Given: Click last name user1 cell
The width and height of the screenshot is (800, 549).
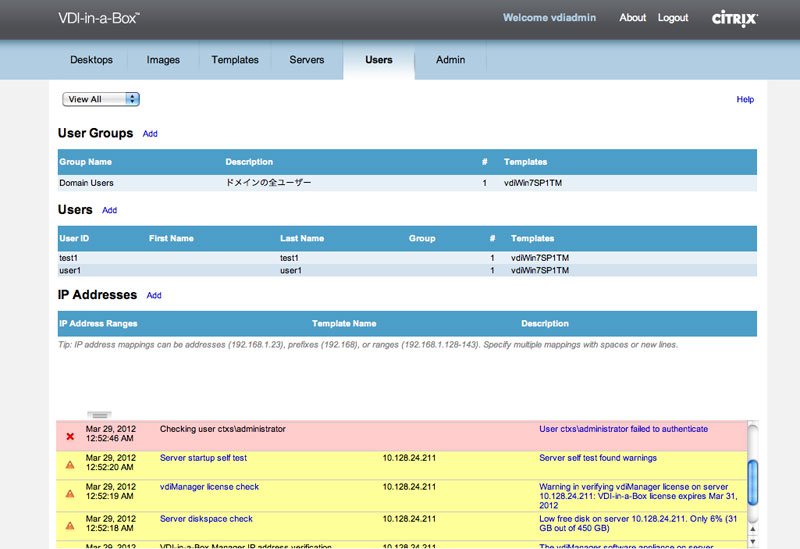Looking at the screenshot, I should pos(291,270).
